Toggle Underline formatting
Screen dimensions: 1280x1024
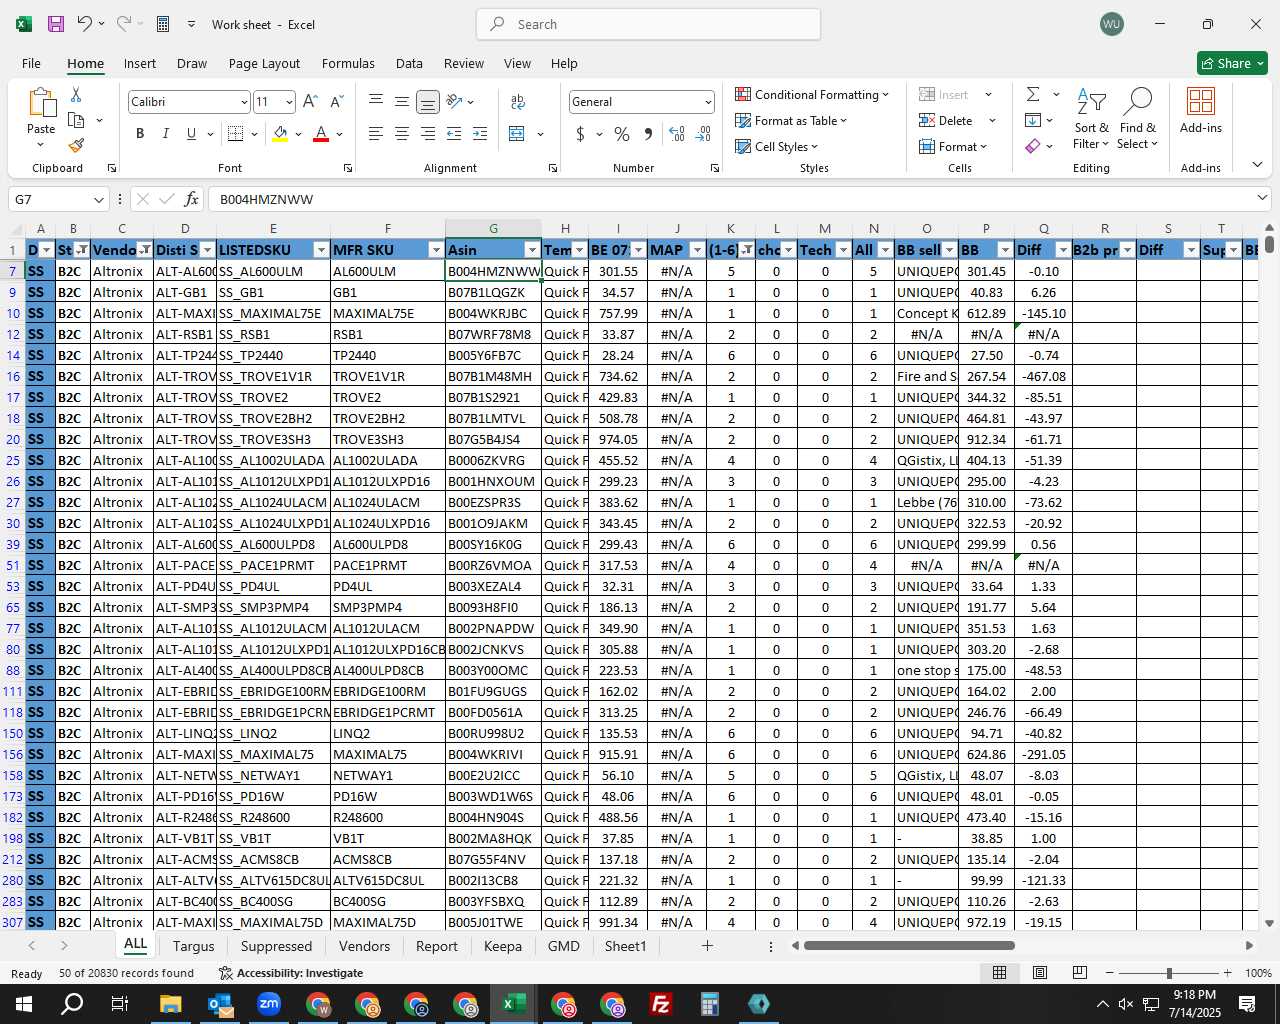point(191,134)
